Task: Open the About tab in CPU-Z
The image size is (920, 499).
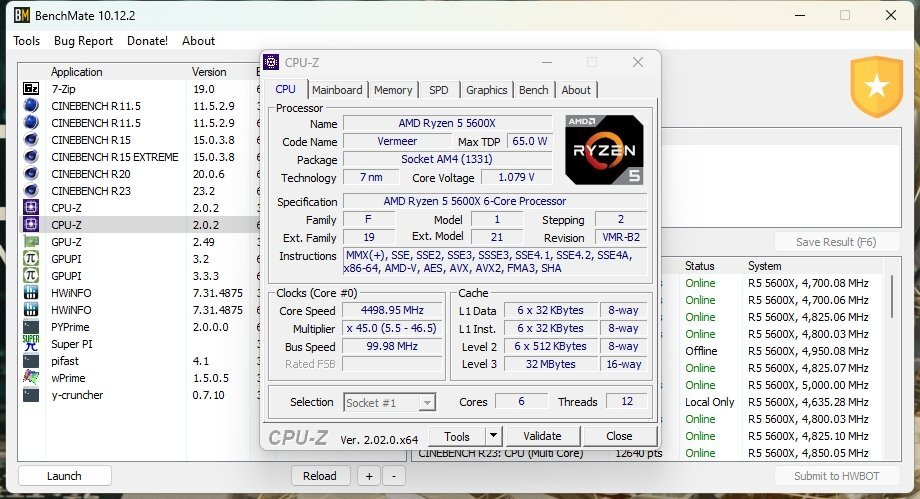Action: (x=576, y=90)
